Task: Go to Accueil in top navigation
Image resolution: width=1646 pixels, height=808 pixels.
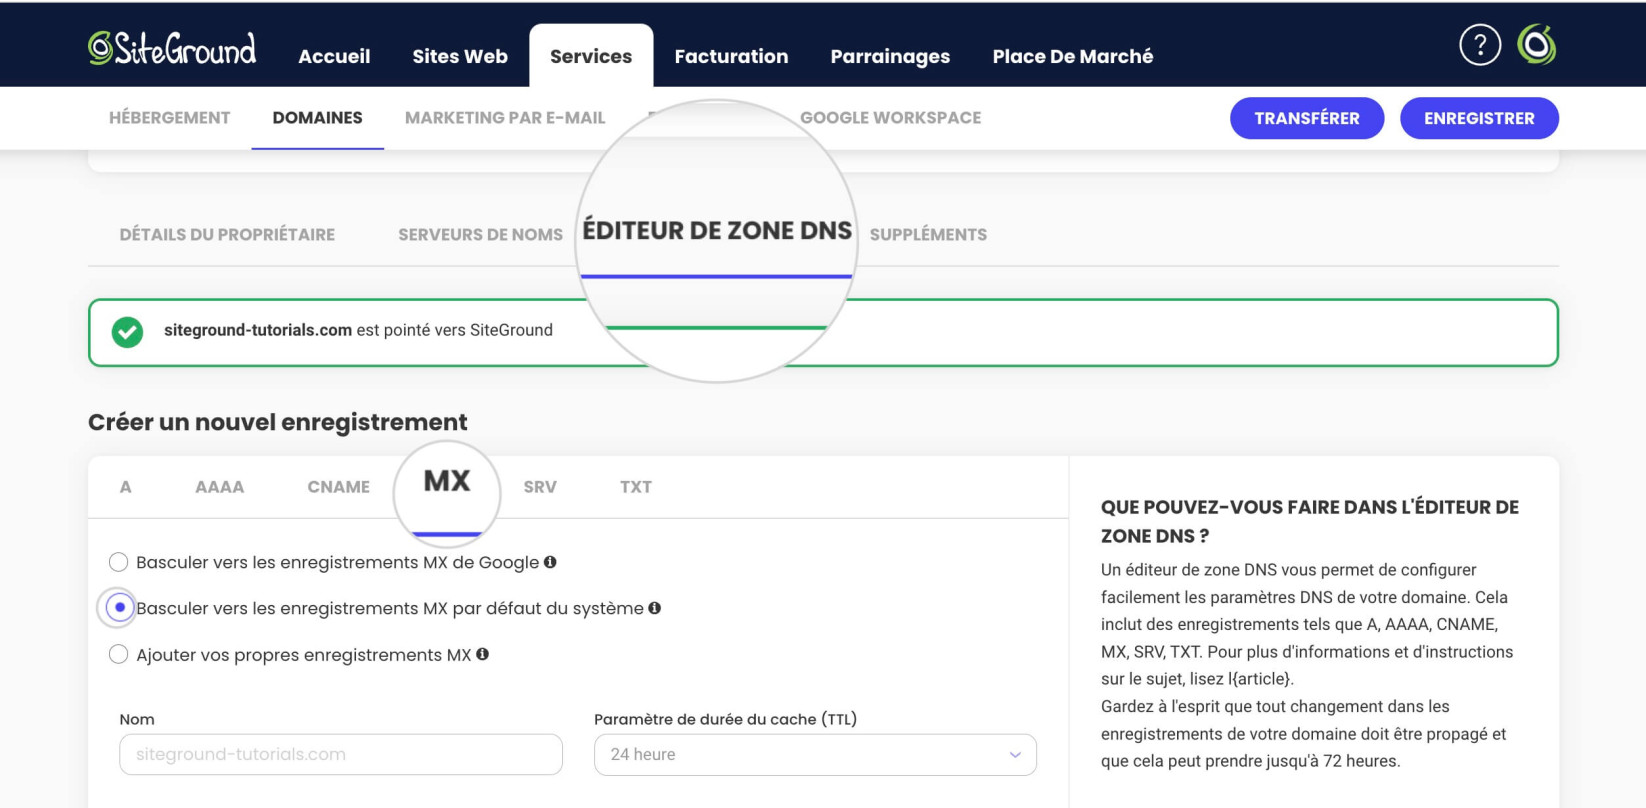Action: coord(334,57)
